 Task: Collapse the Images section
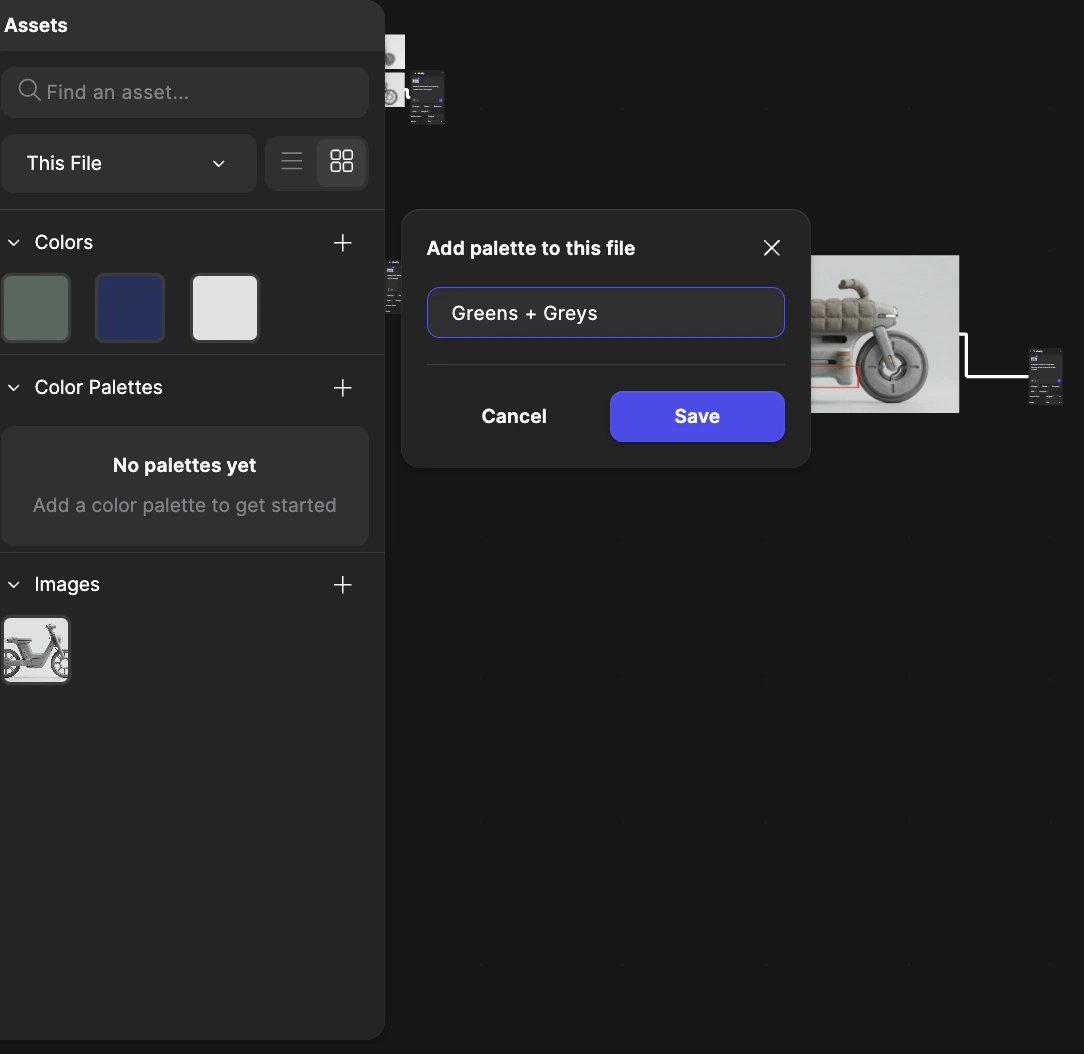[14, 585]
